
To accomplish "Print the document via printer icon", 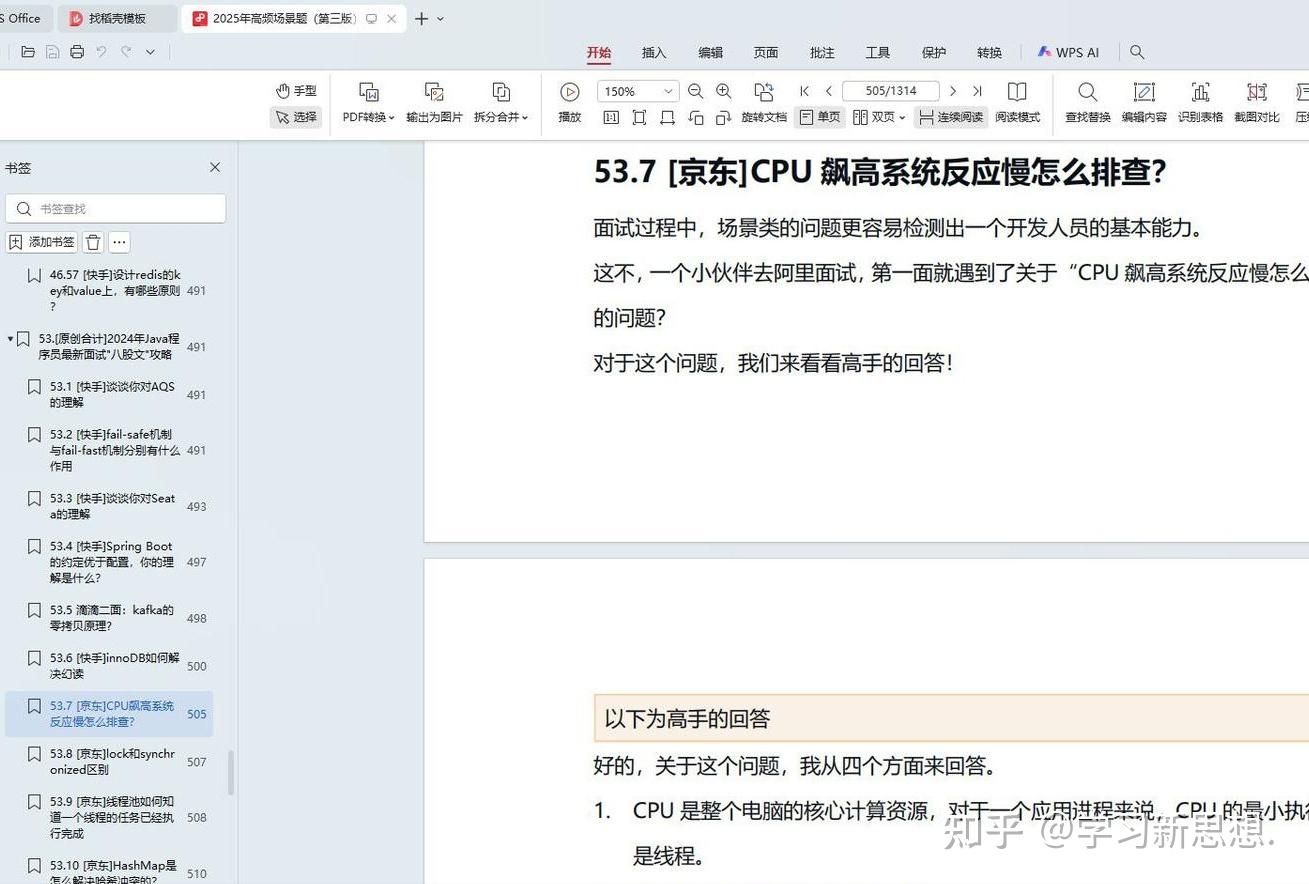I will coord(77,52).
